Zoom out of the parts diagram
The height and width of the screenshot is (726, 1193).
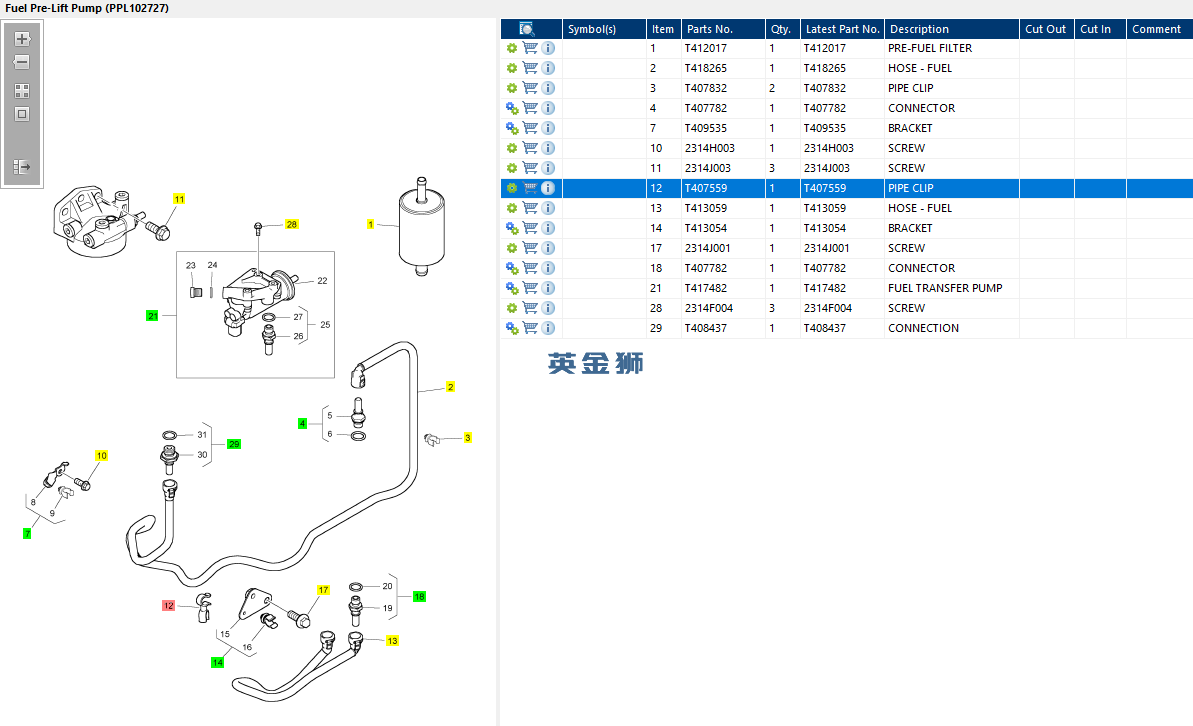22,62
